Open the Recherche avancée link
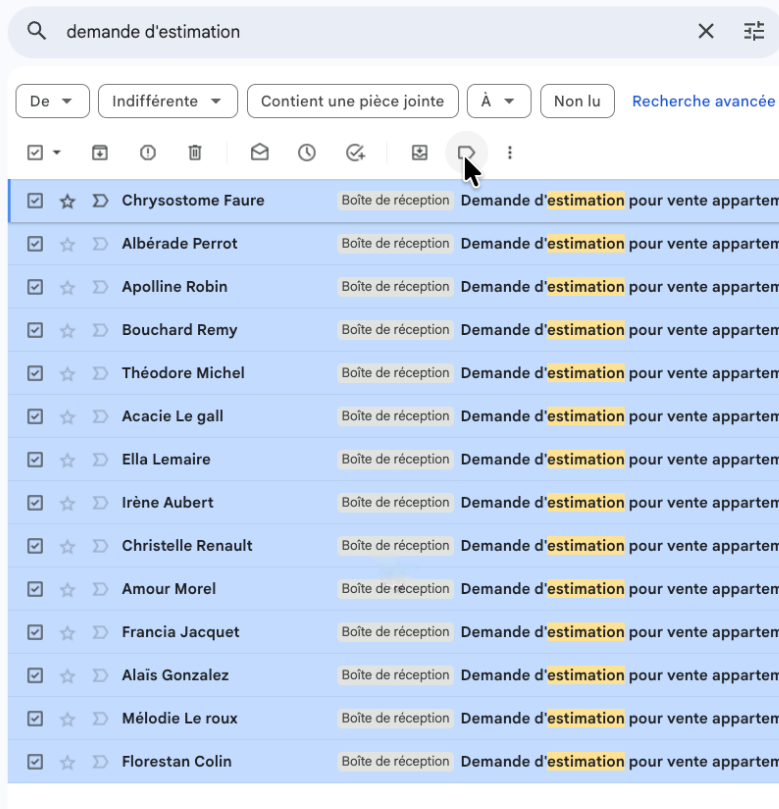Viewport: 779px width, 809px height. tap(703, 101)
